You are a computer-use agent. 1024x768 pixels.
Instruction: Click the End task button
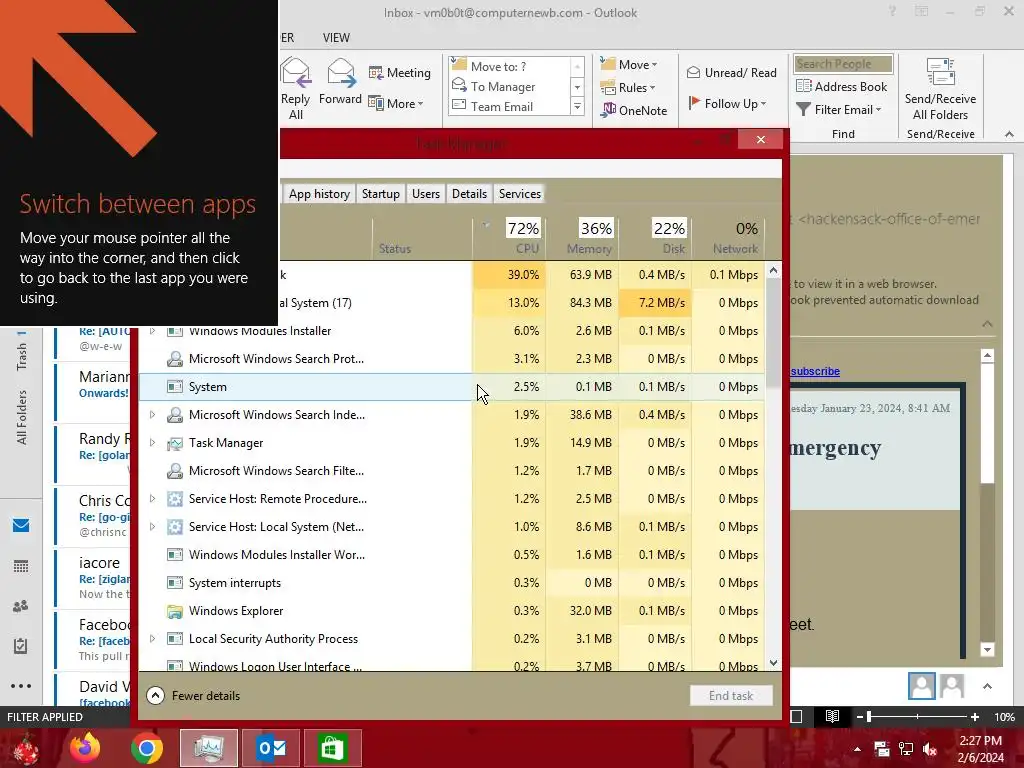click(x=731, y=696)
